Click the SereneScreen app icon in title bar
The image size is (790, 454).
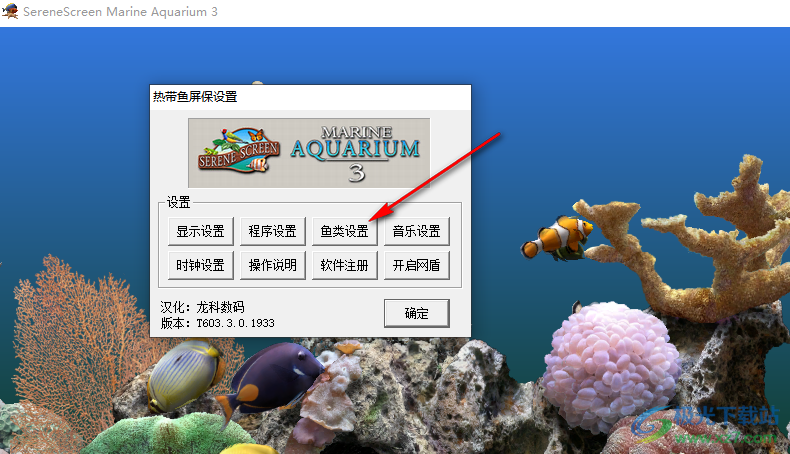(x=10, y=11)
